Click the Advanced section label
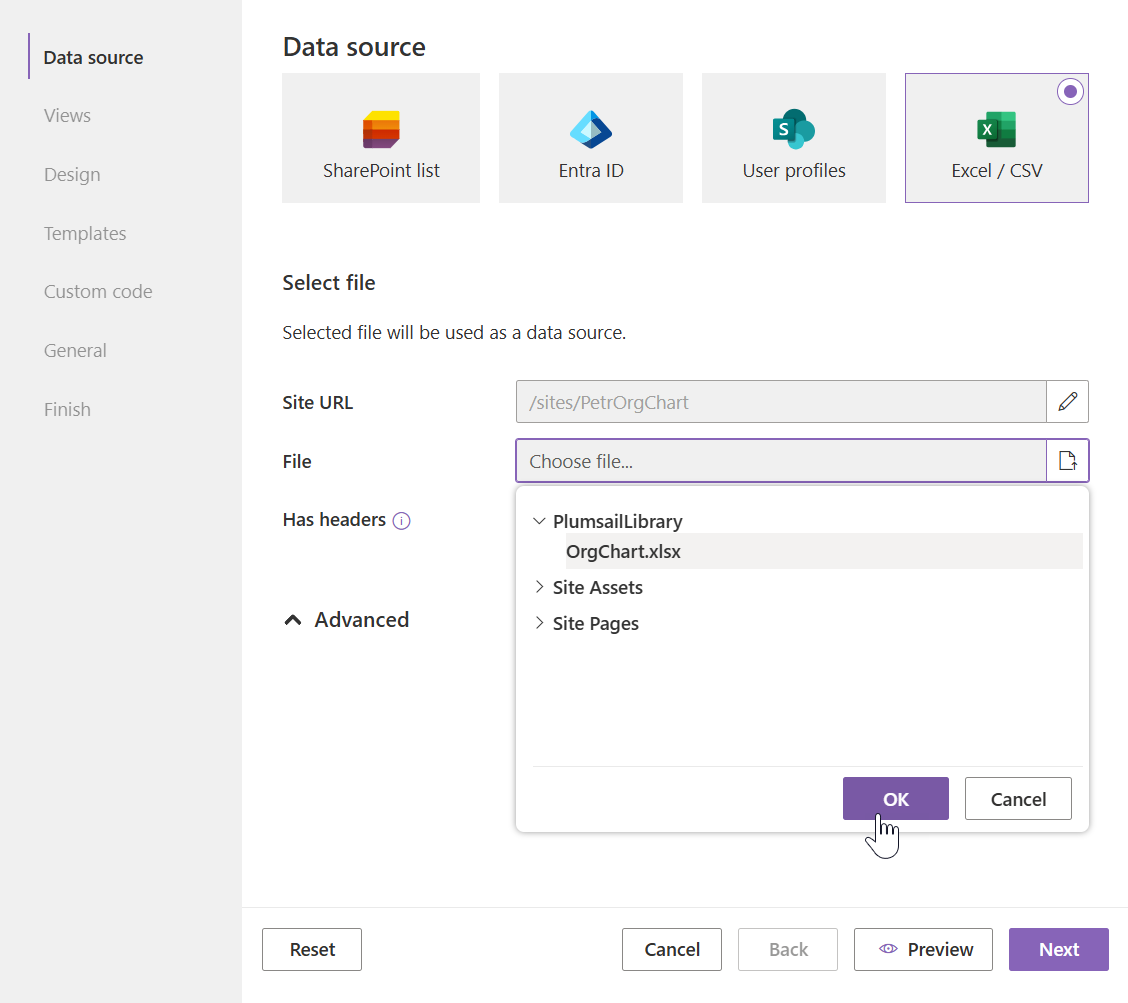The height and width of the screenshot is (1003, 1128). 361,620
